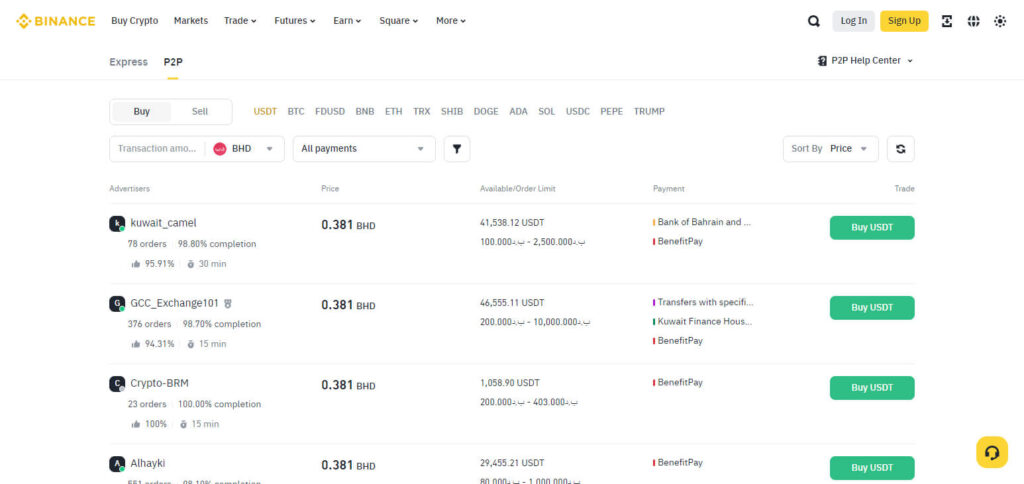Image resolution: width=1024 pixels, height=484 pixels.
Task: Open the All payments dropdown
Action: [364, 149]
